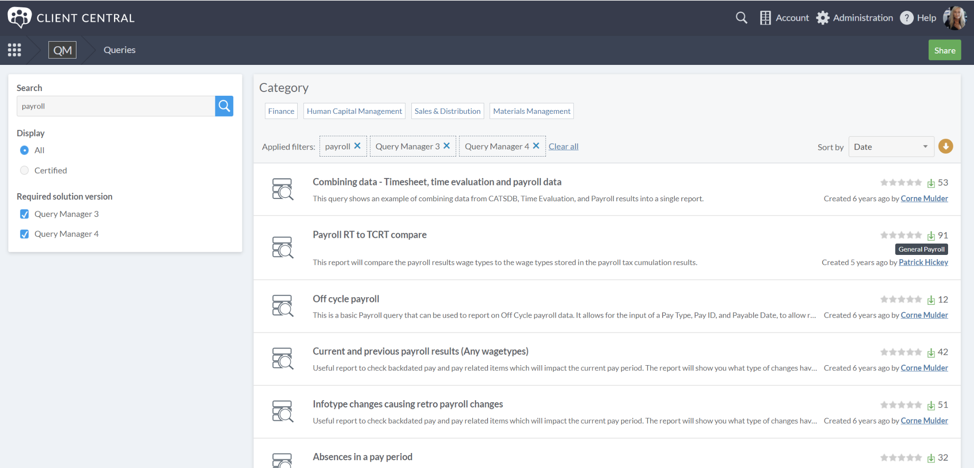This screenshot has height=468, width=974.
Task: Open the app launcher grid icon
Action: [x=14, y=50]
